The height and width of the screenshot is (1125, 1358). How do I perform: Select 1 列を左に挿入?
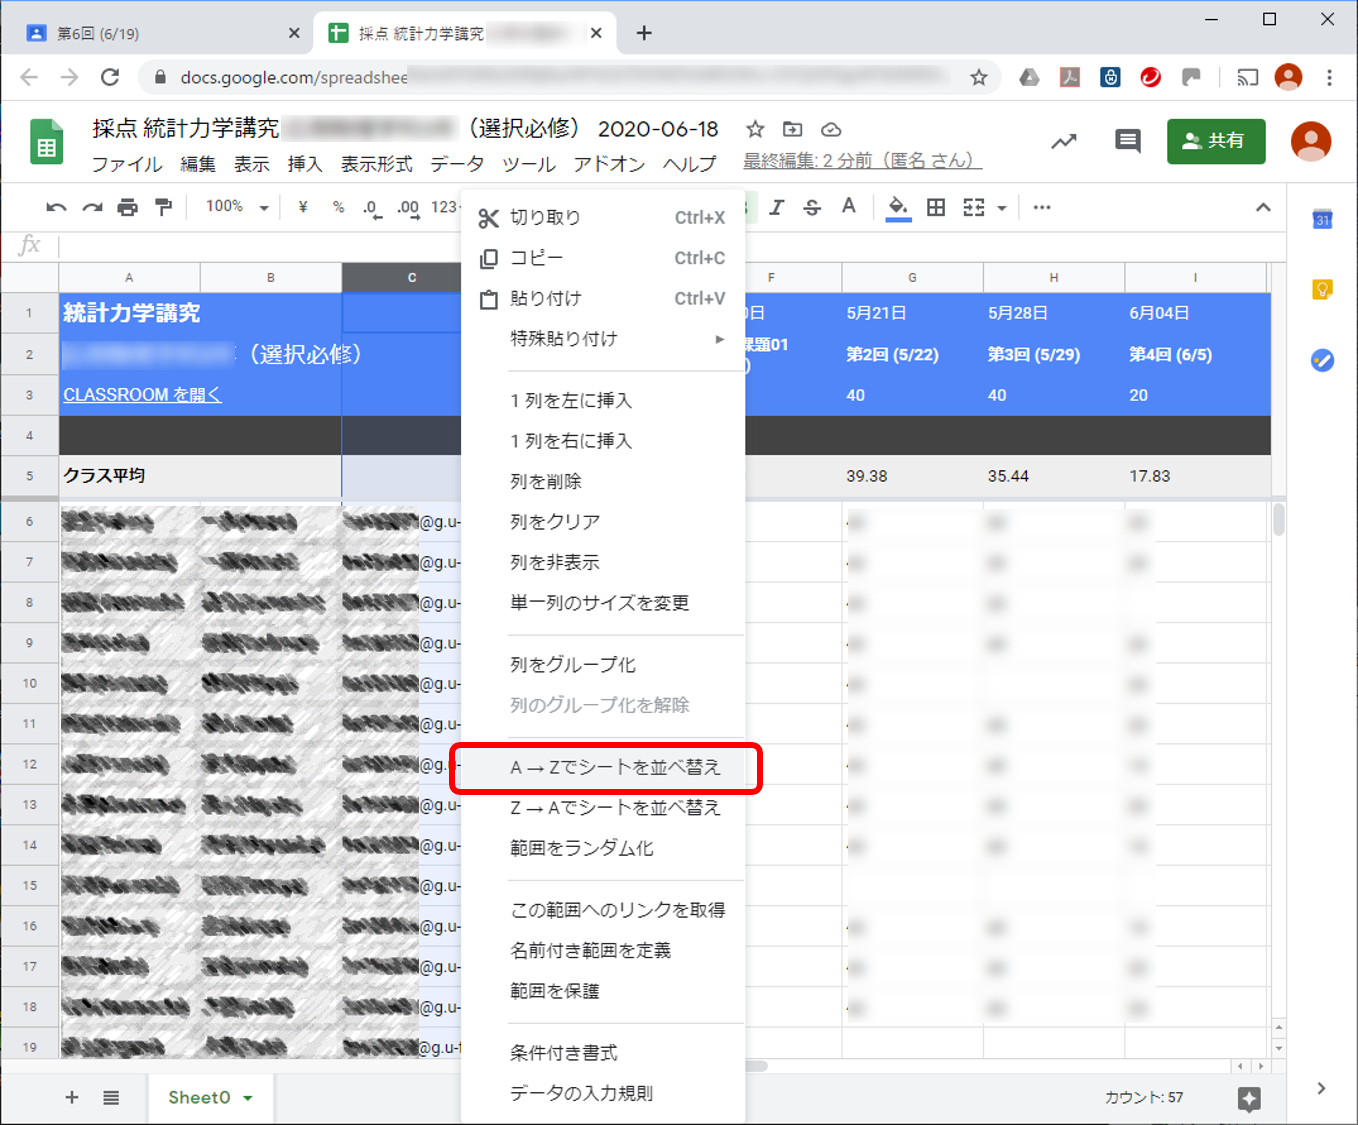[603, 400]
